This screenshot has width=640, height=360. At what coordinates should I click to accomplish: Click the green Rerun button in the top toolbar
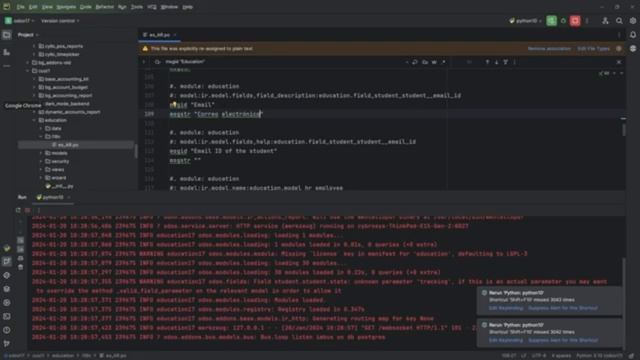point(551,21)
